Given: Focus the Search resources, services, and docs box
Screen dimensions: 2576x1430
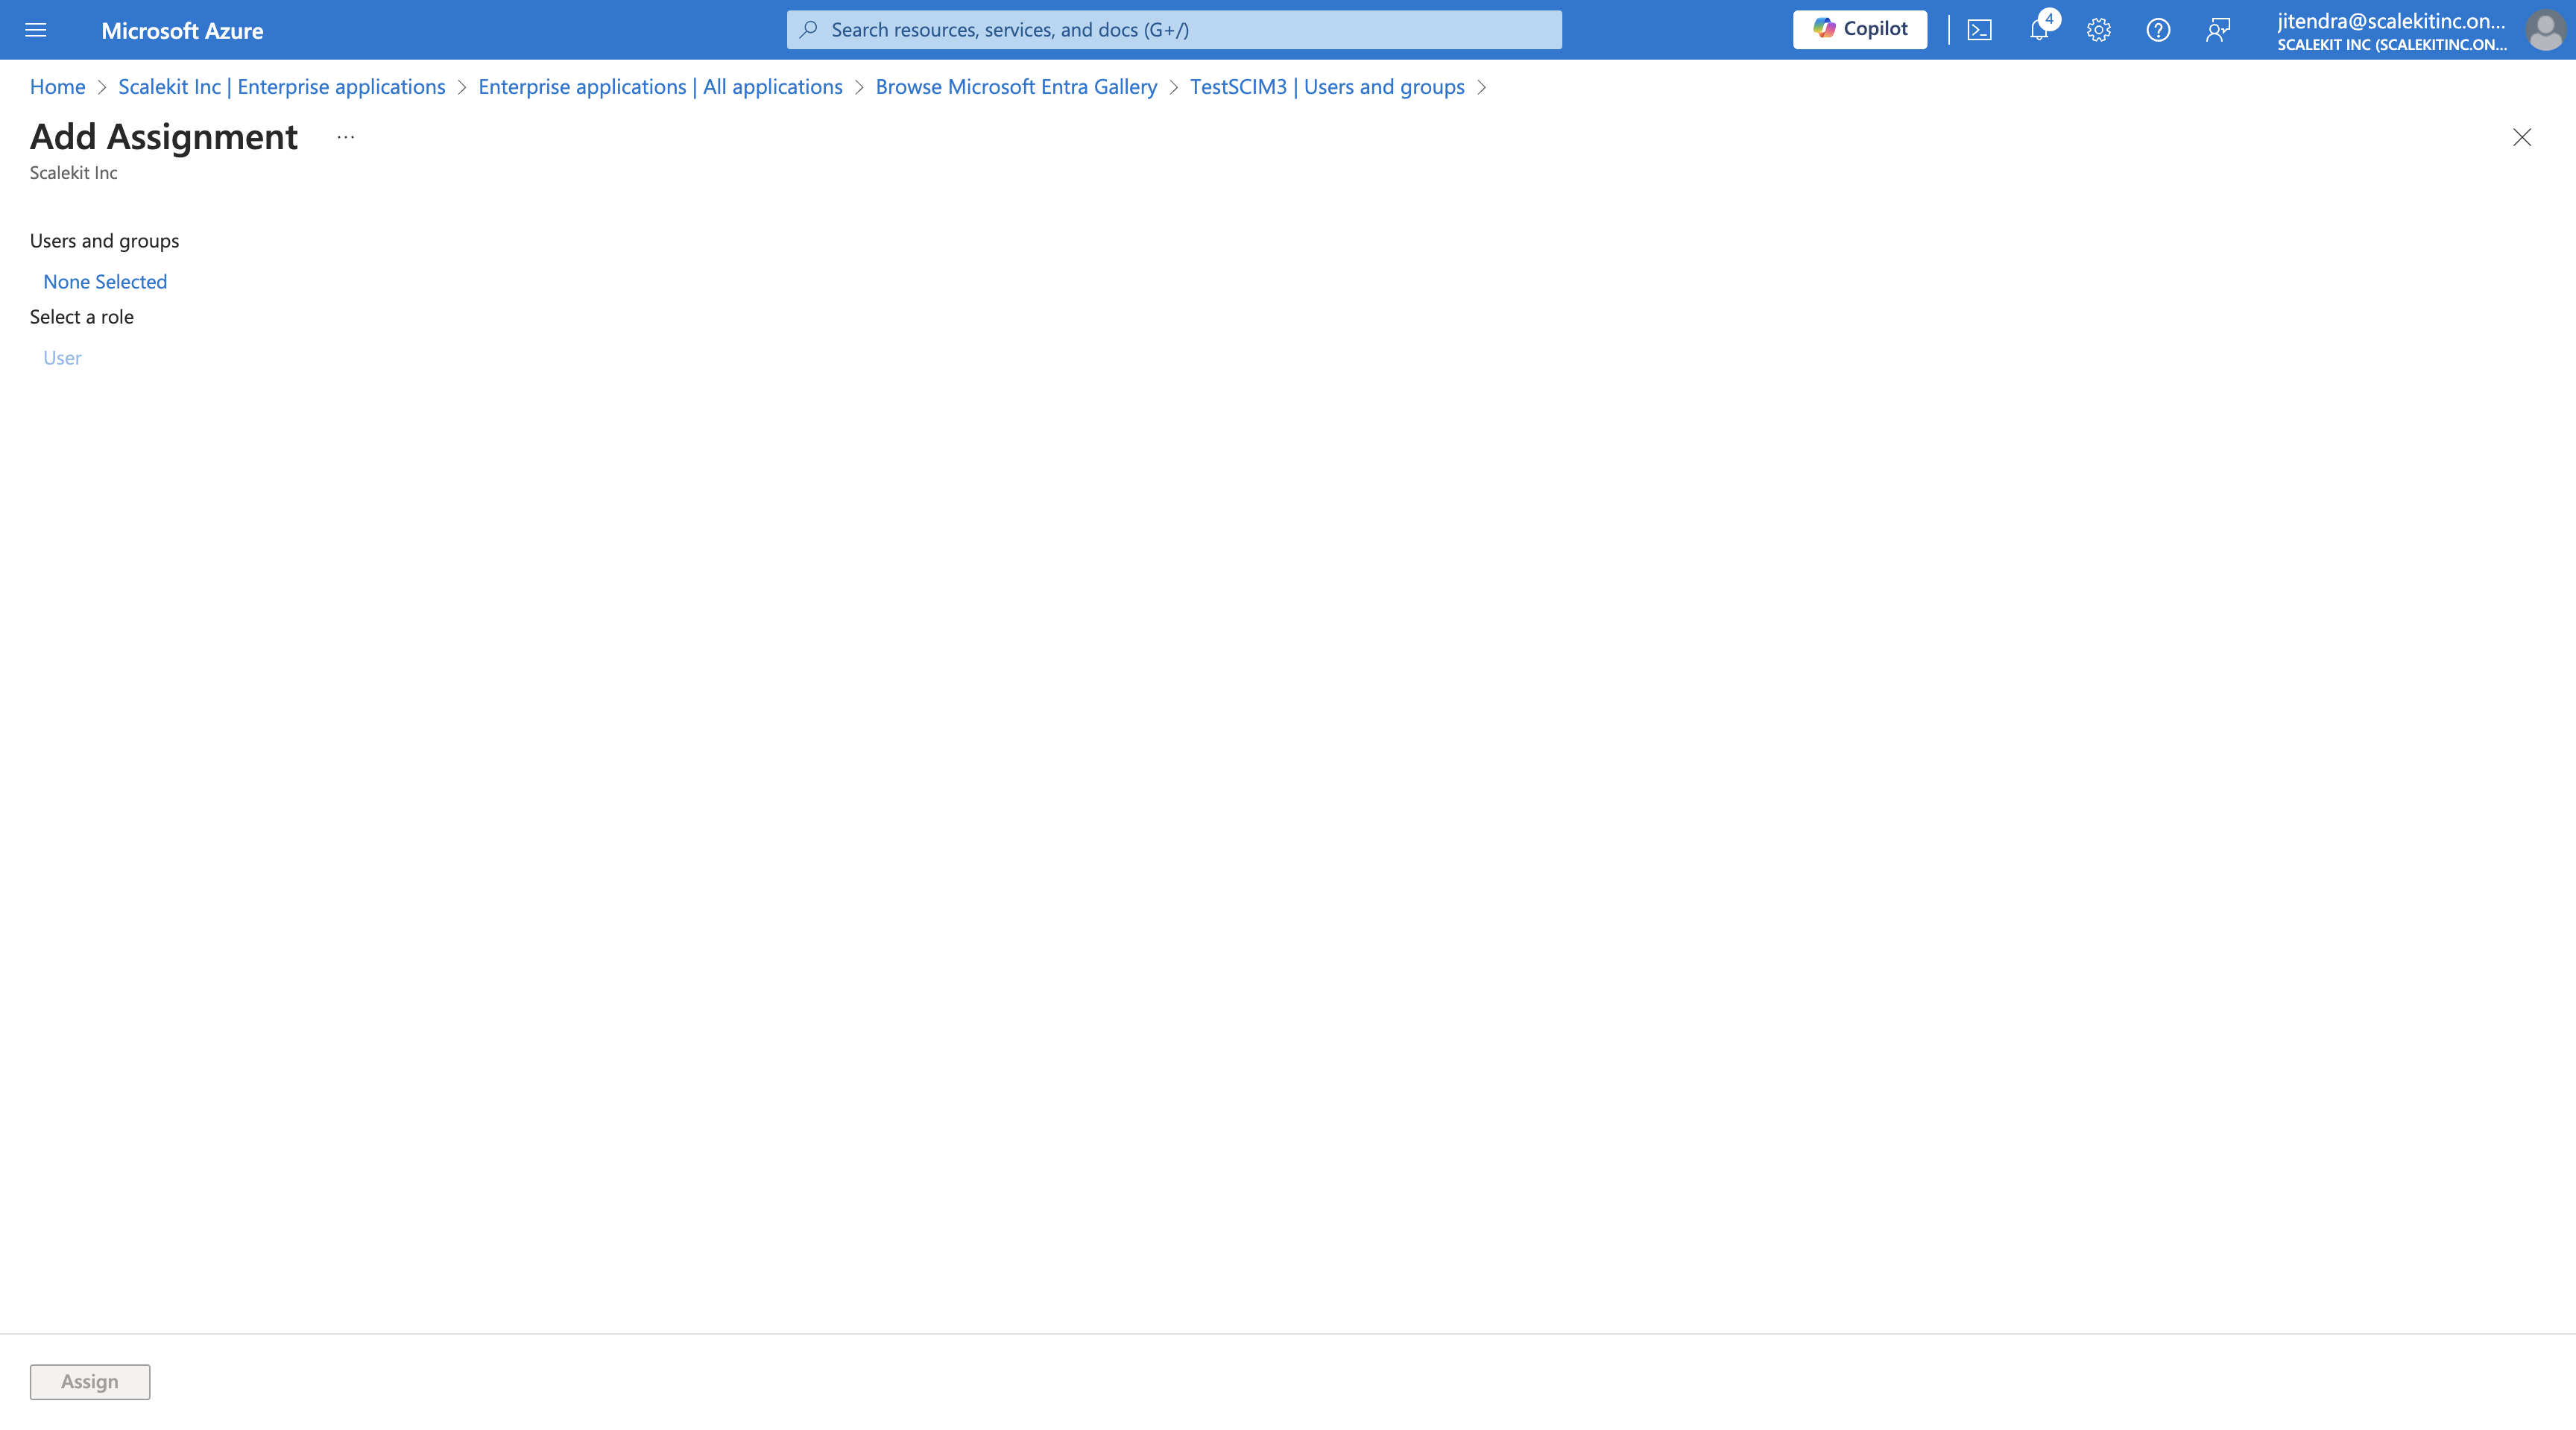Looking at the screenshot, I should tap(1173, 30).
